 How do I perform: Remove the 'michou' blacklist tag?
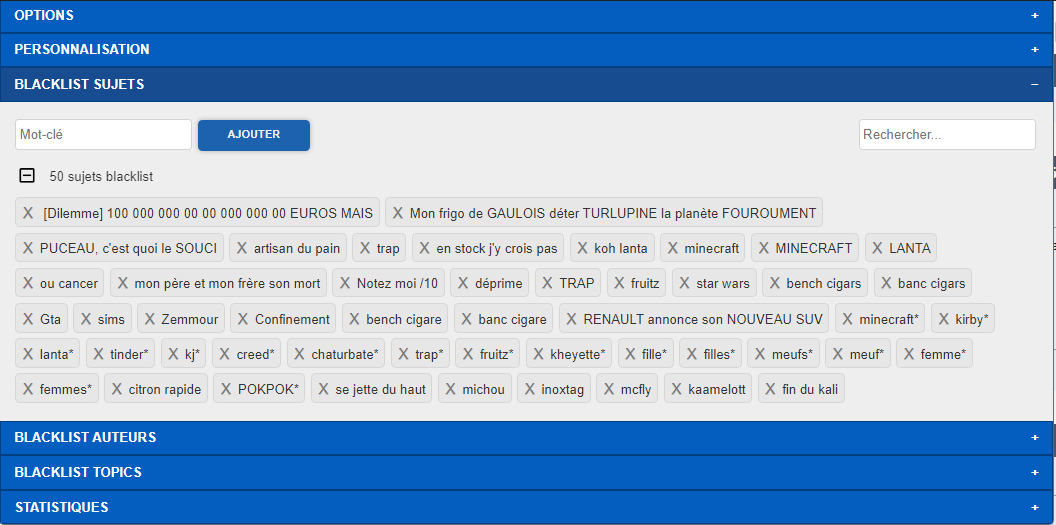(x=451, y=389)
